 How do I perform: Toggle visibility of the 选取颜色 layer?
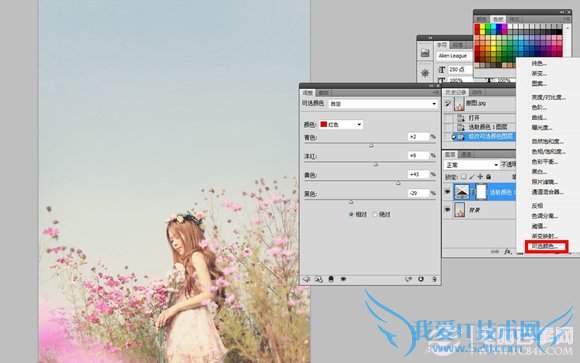448,192
